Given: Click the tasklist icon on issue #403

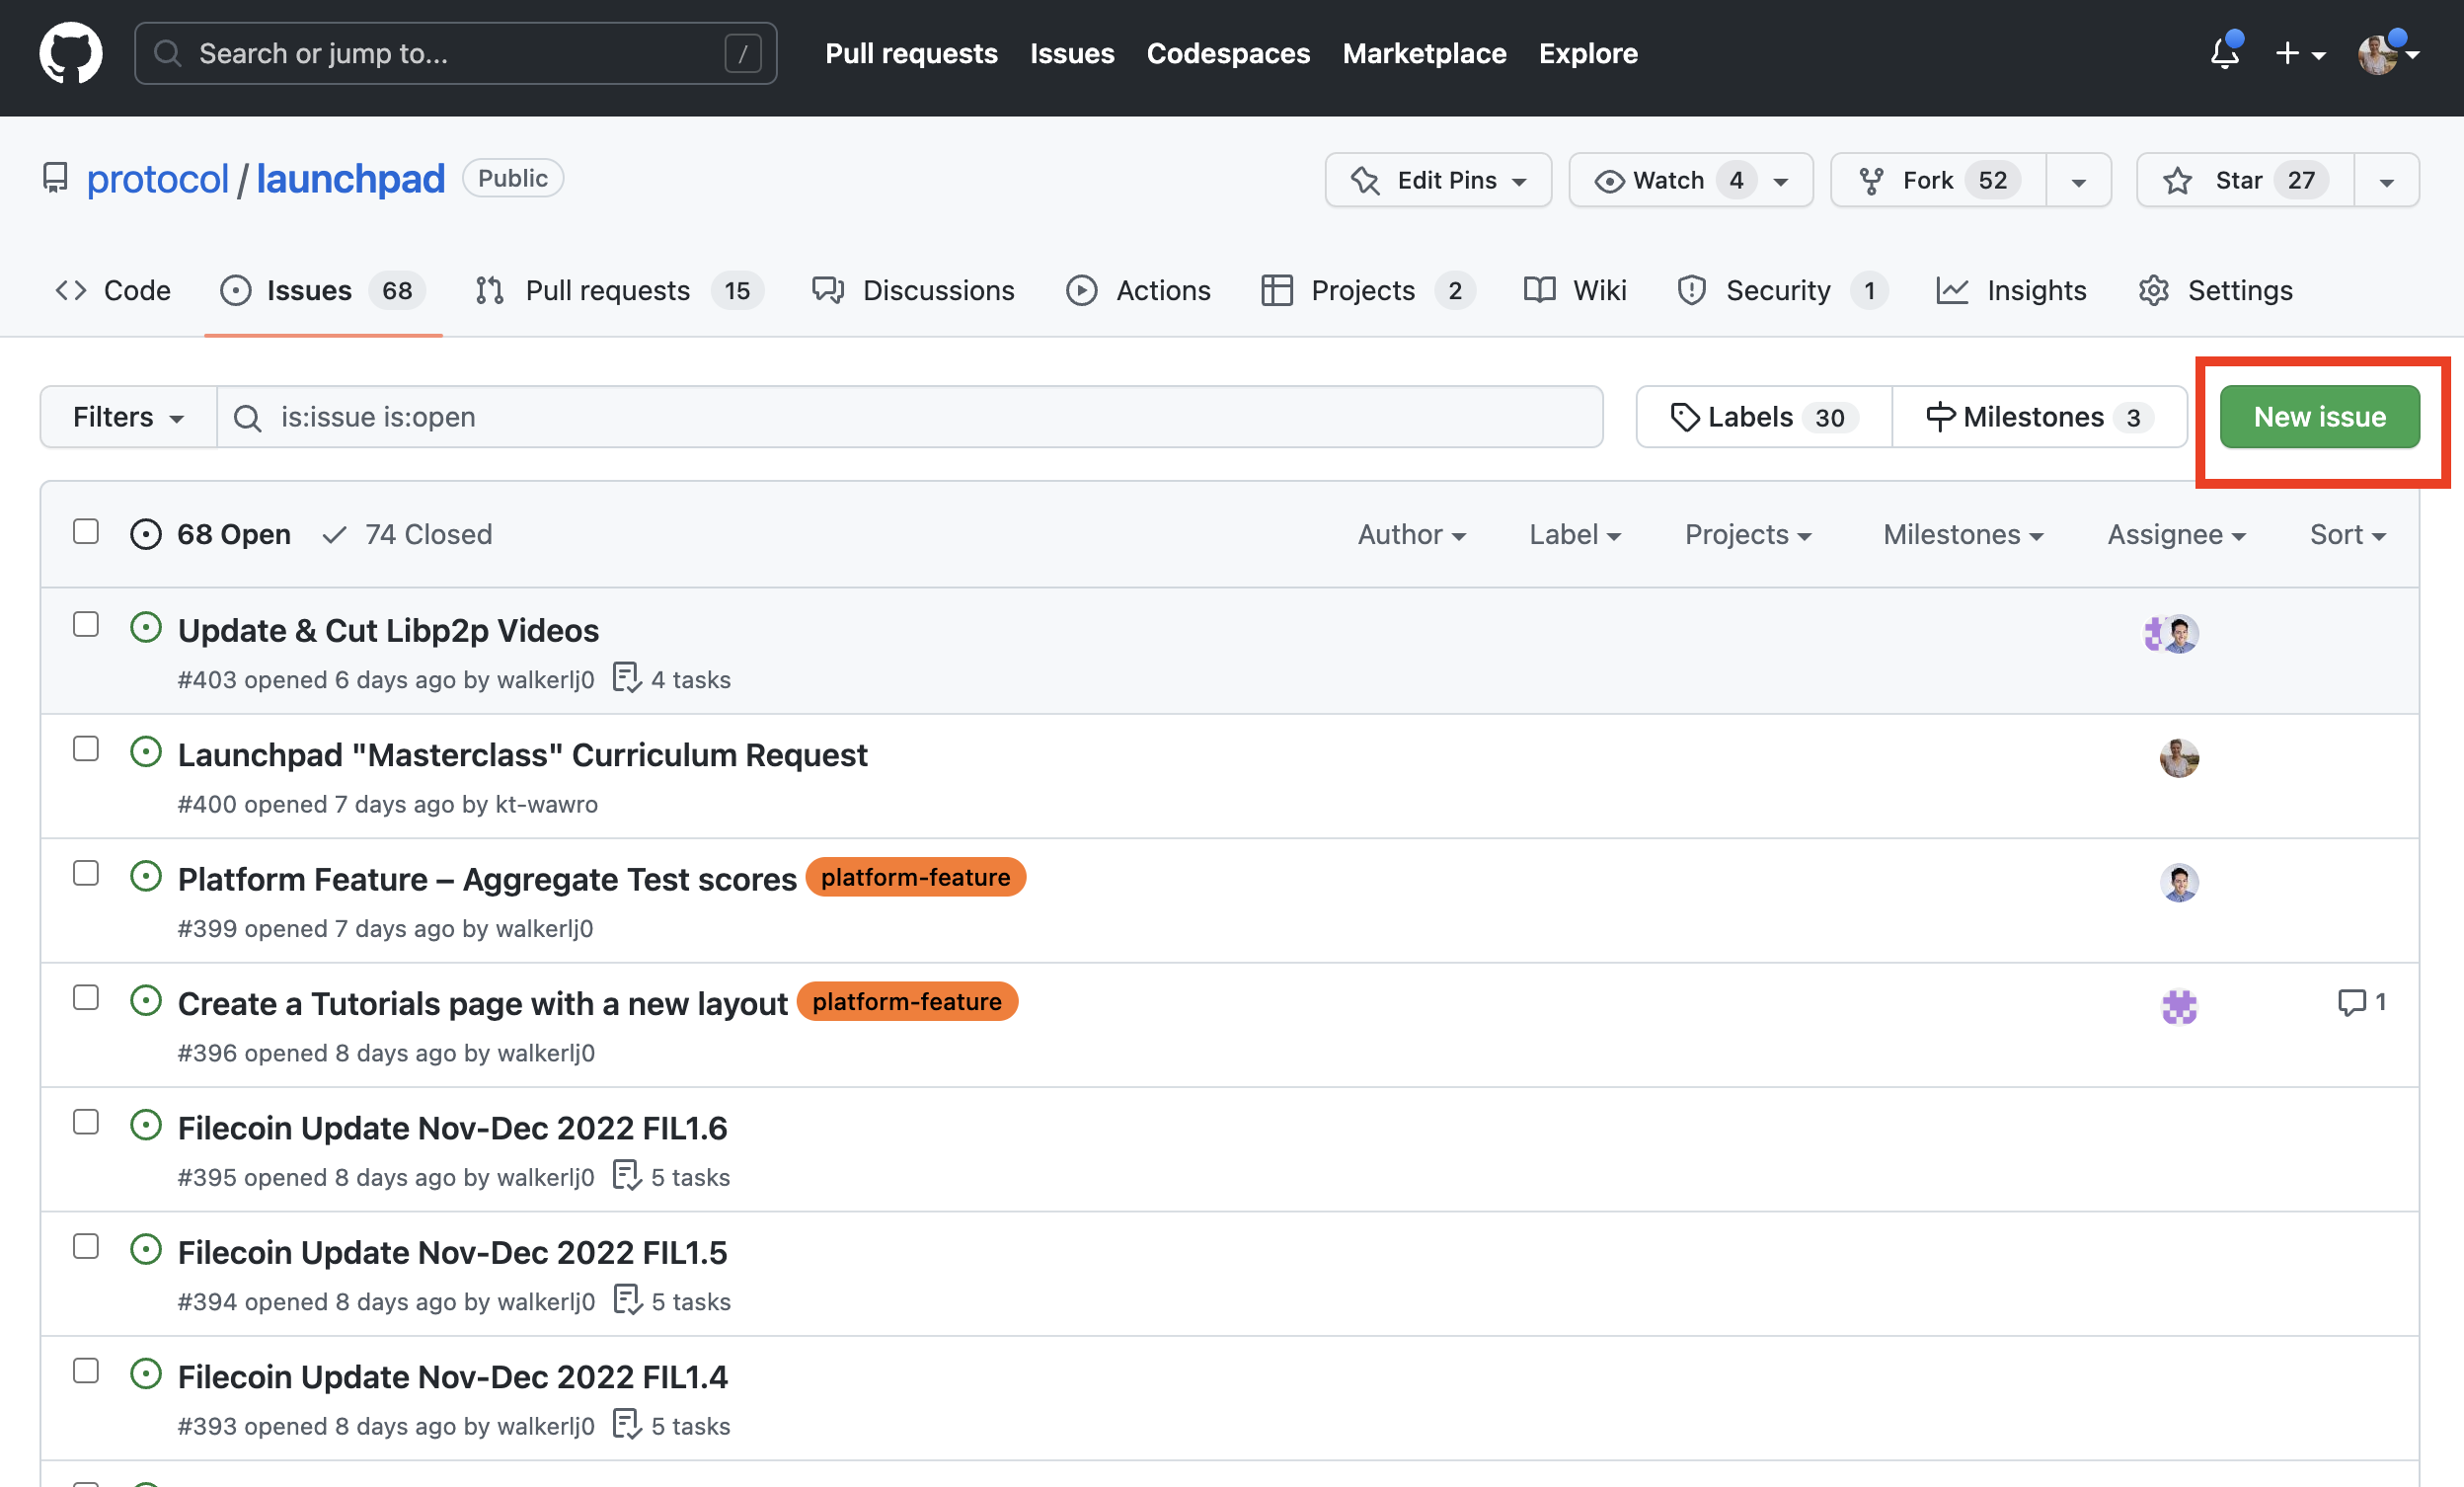Looking at the screenshot, I should coord(627,678).
